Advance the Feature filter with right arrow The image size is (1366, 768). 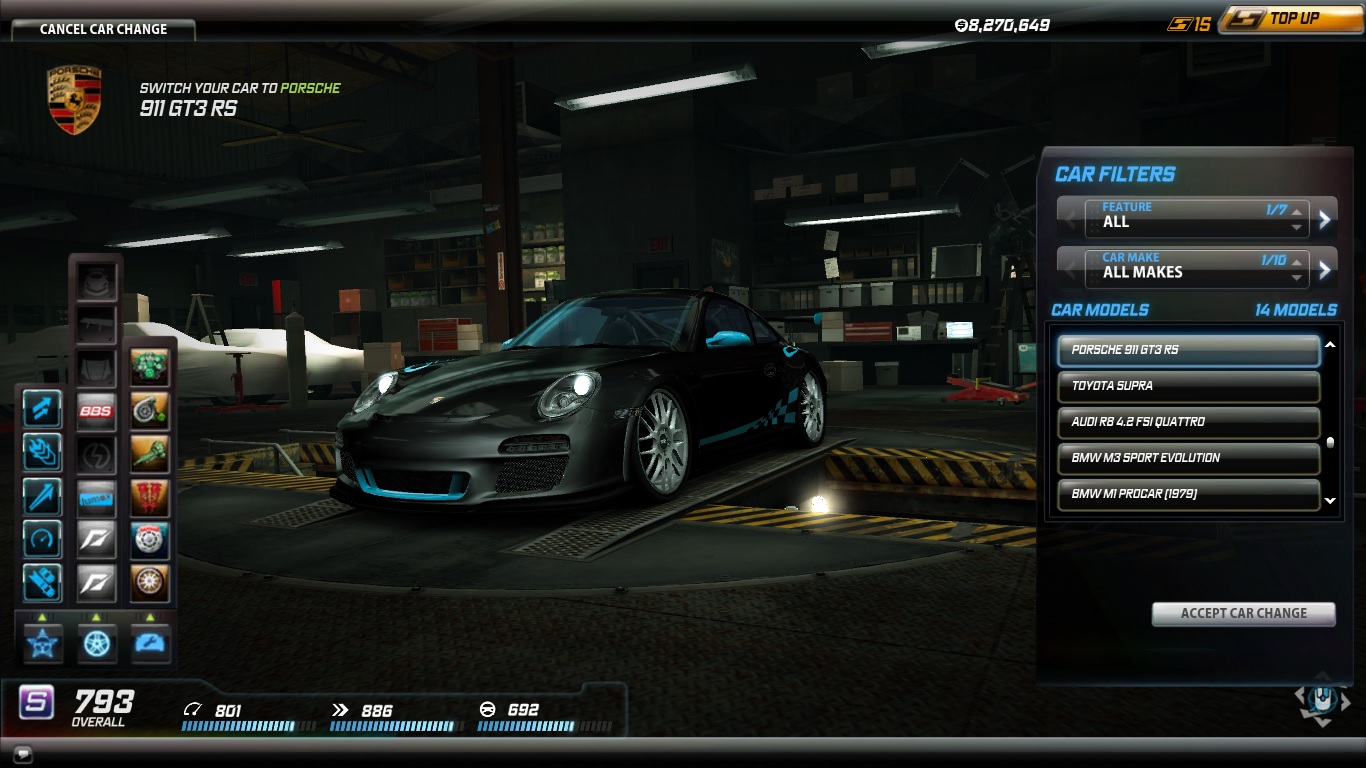coord(1325,219)
